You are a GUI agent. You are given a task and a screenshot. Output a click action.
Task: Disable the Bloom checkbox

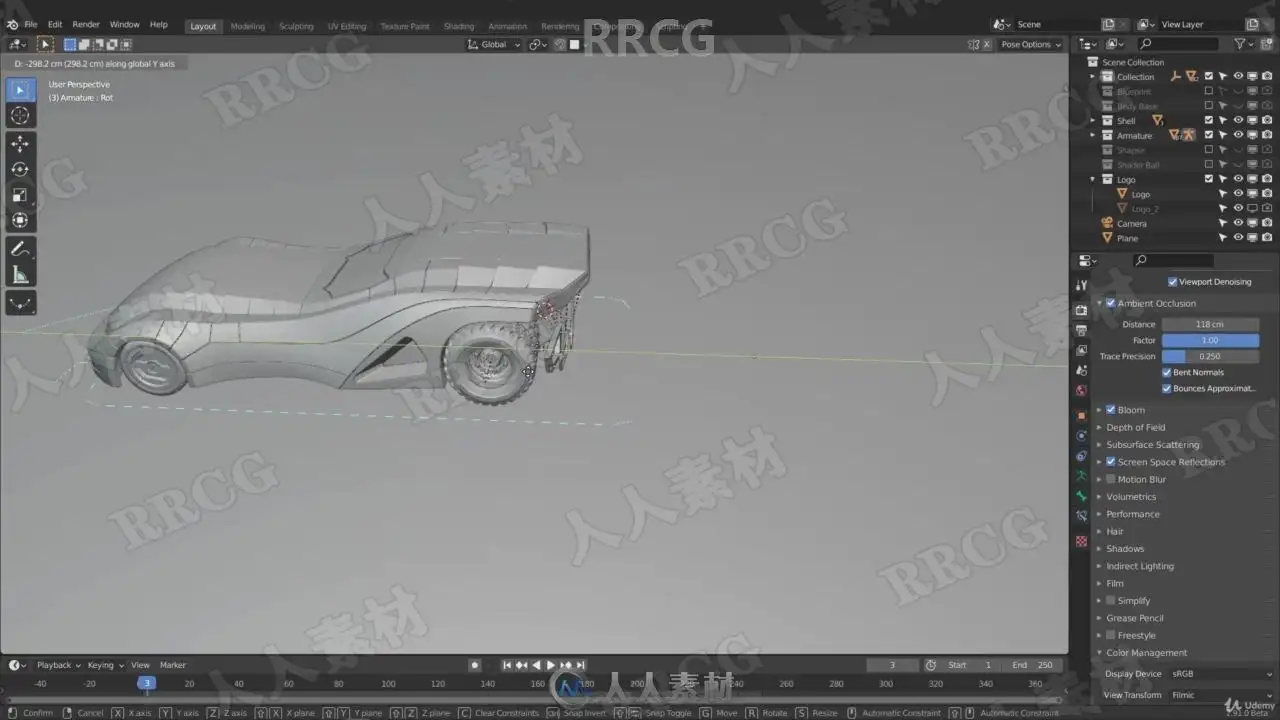pyautogui.click(x=1111, y=410)
